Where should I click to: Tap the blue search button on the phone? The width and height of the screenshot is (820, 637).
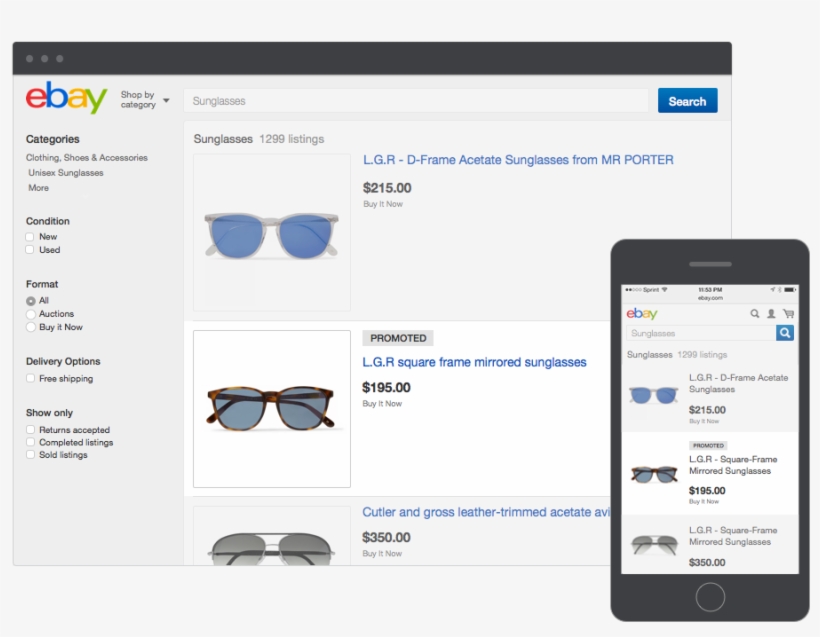tap(786, 332)
